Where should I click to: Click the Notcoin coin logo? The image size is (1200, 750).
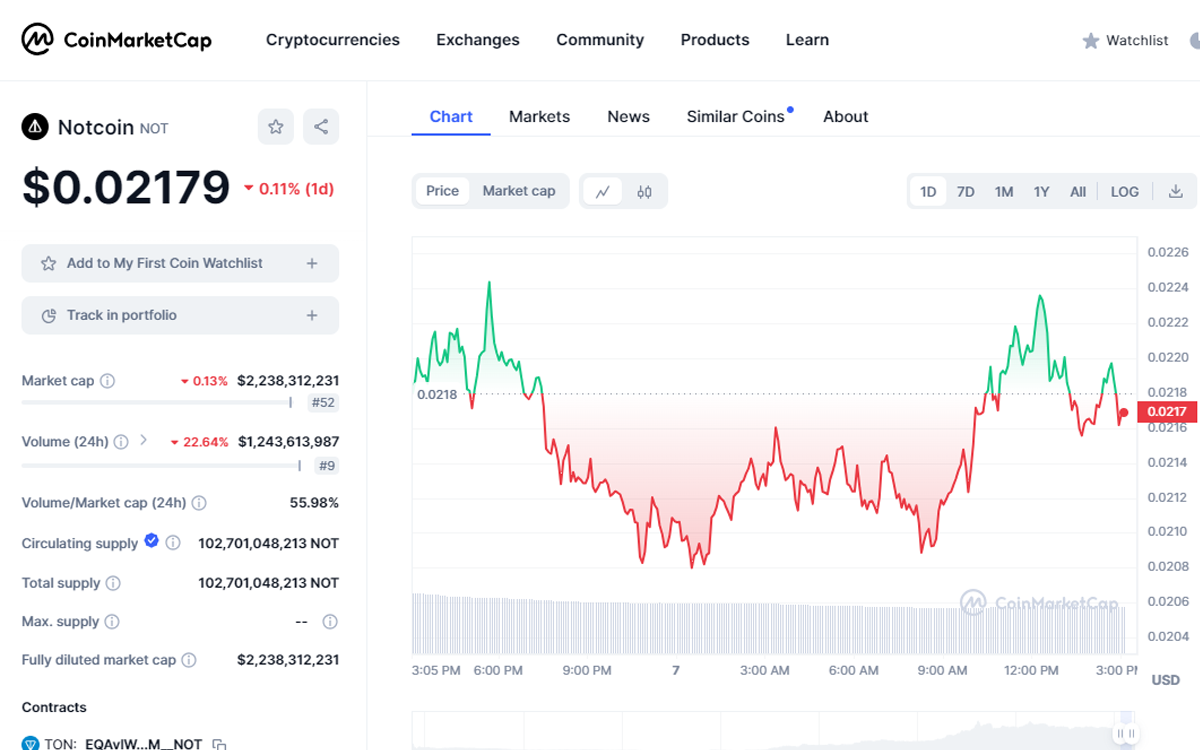(36, 127)
